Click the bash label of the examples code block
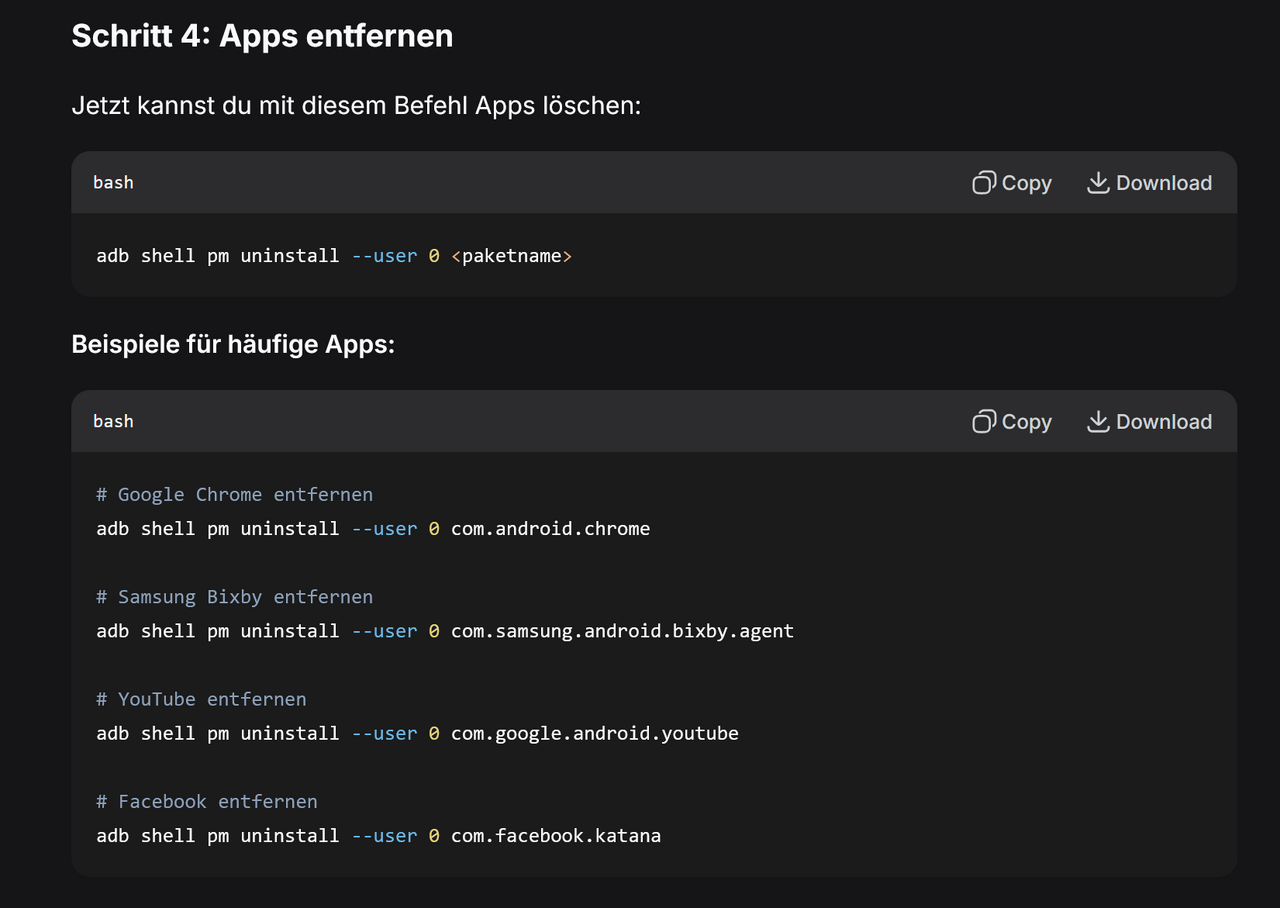Screen dimensions: 1280x908 pyautogui.click(x=113, y=421)
